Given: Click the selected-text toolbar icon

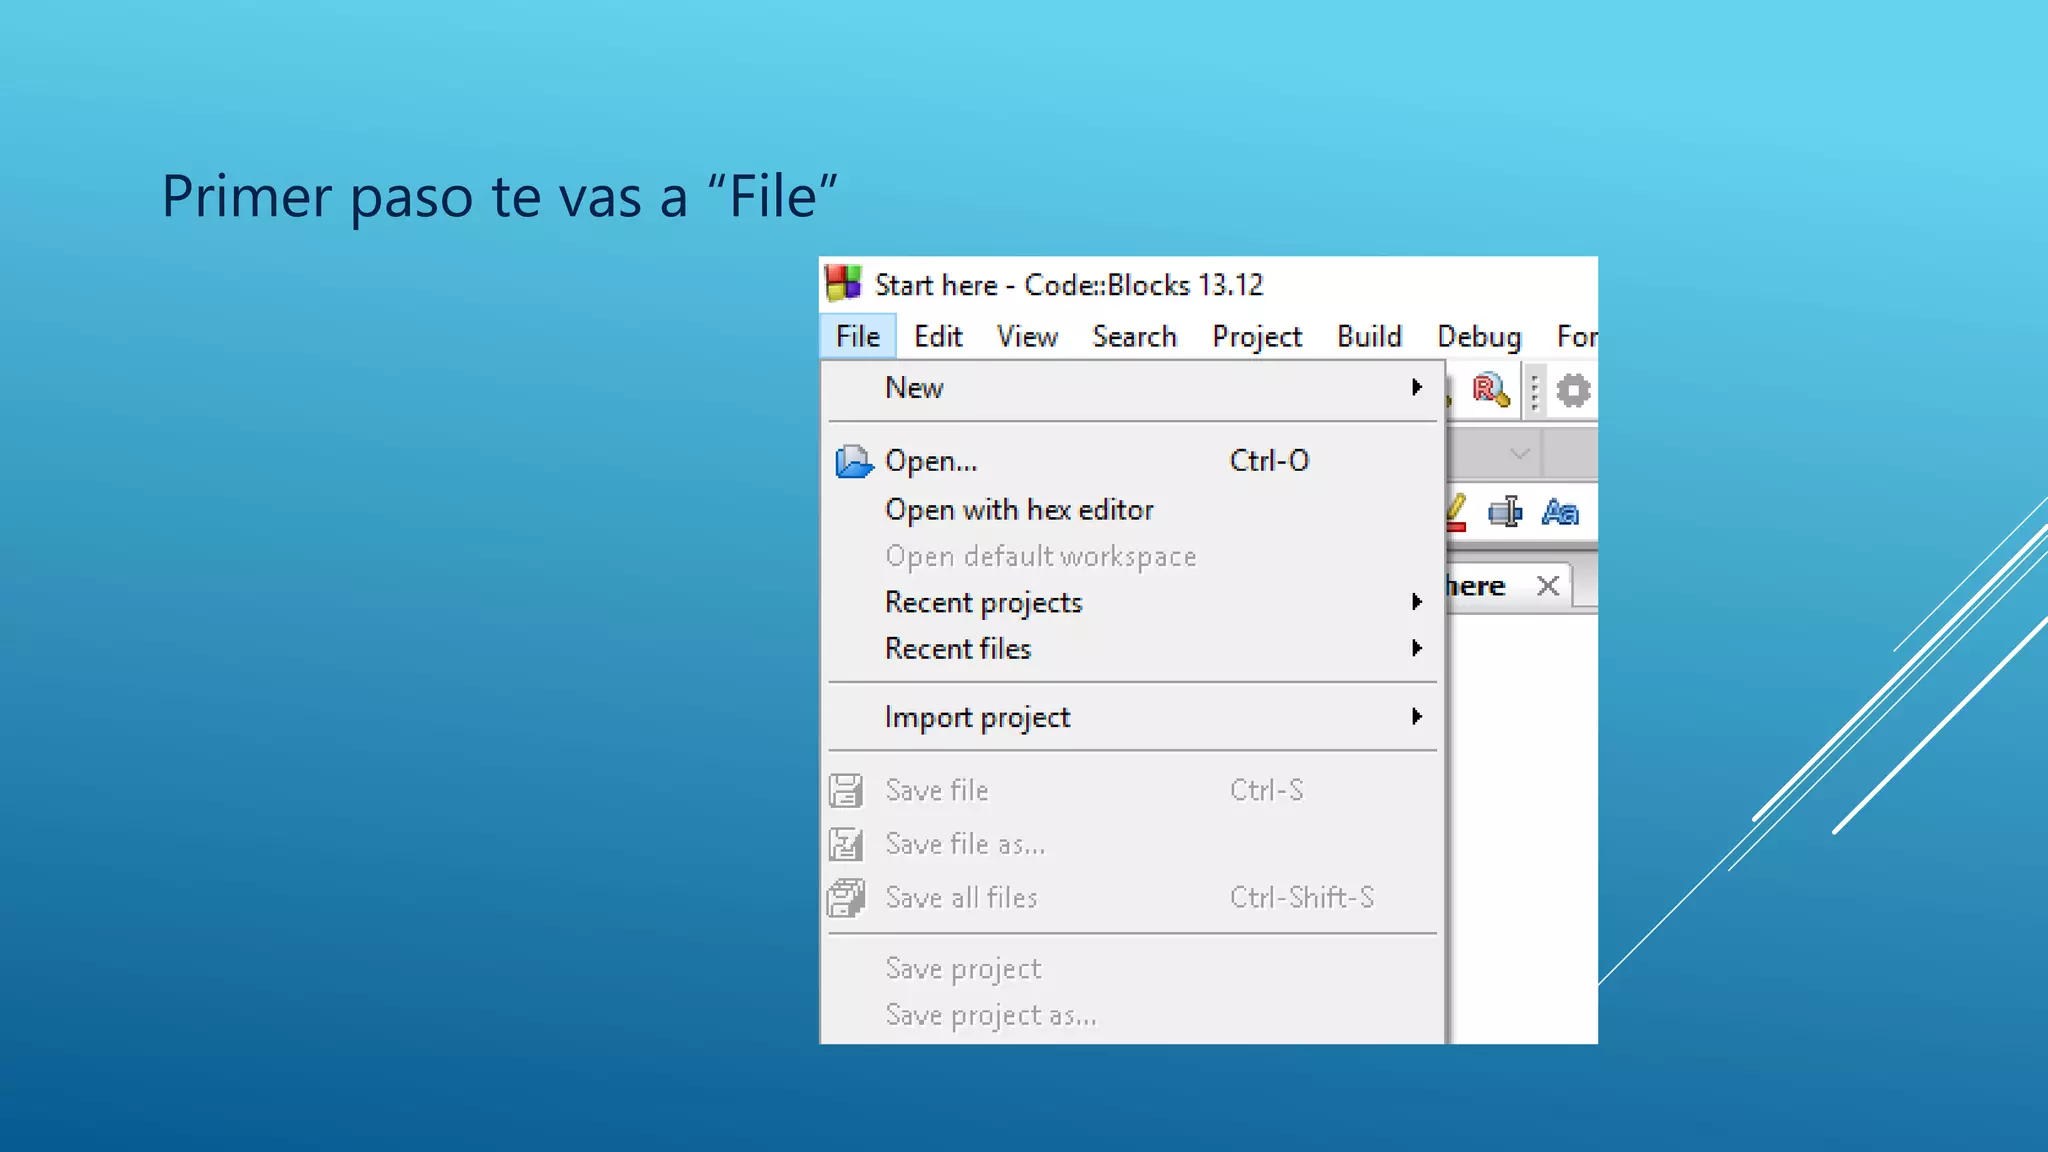Looking at the screenshot, I should click(x=1505, y=512).
